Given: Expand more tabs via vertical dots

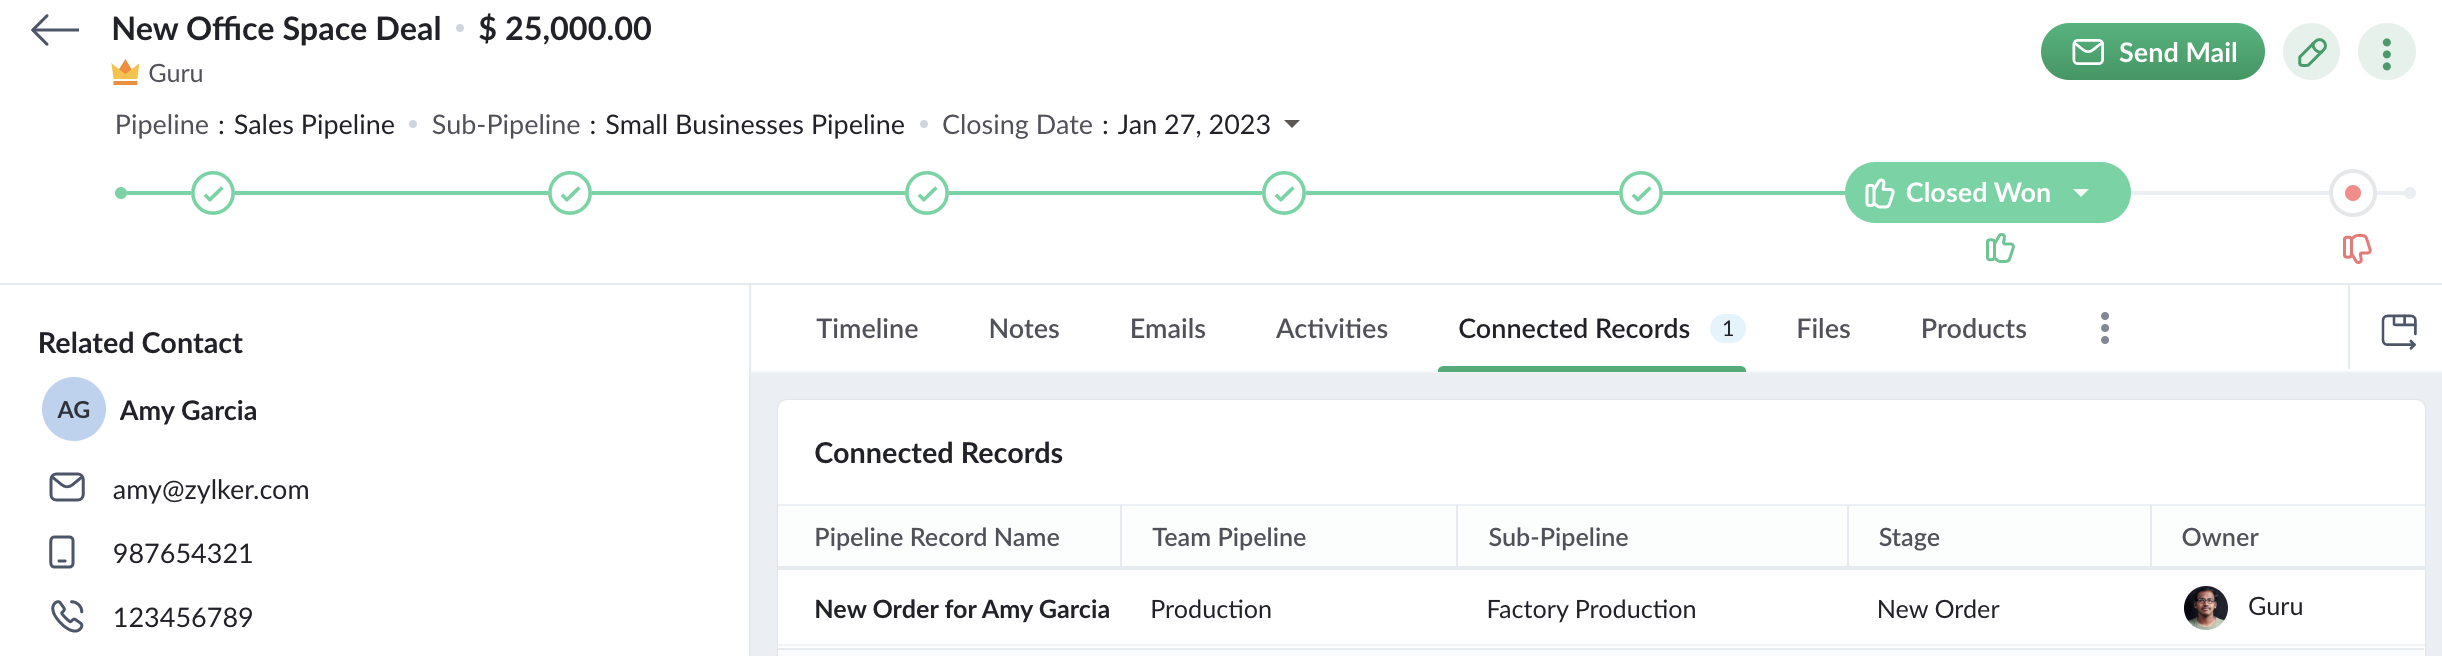Looking at the screenshot, I should pyautogui.click(x=2105, y=328).
